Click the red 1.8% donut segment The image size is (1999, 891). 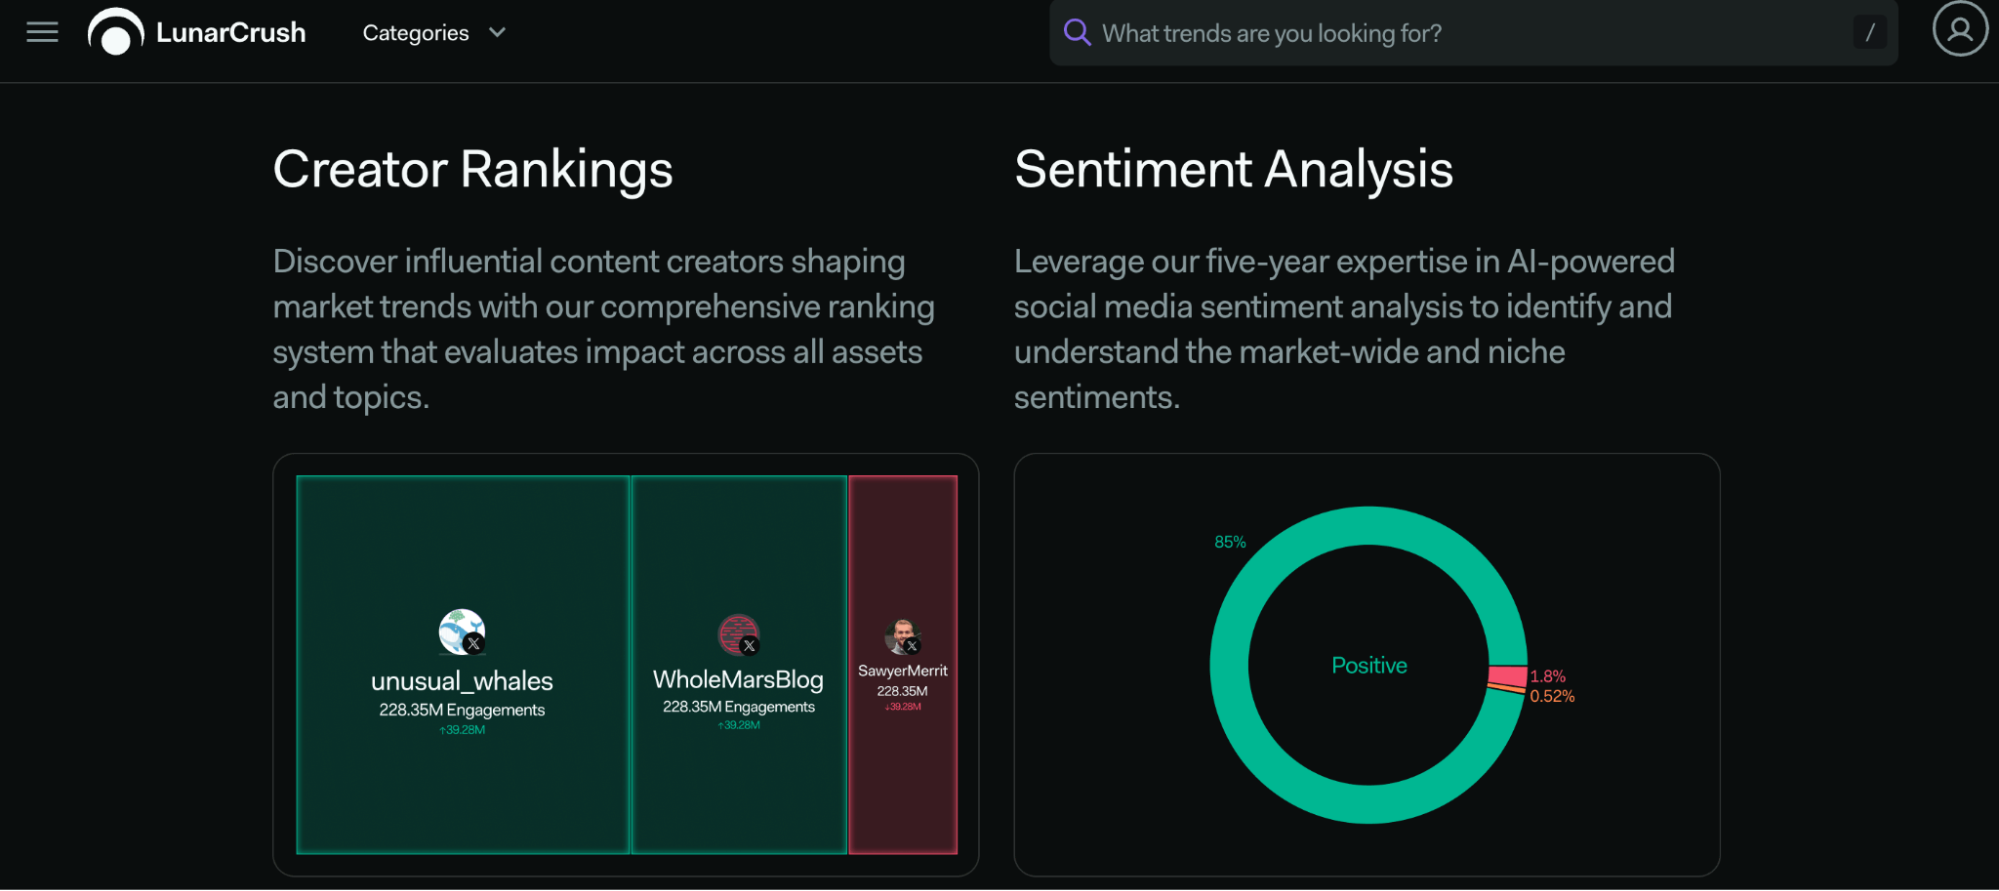pos(1507,676)
